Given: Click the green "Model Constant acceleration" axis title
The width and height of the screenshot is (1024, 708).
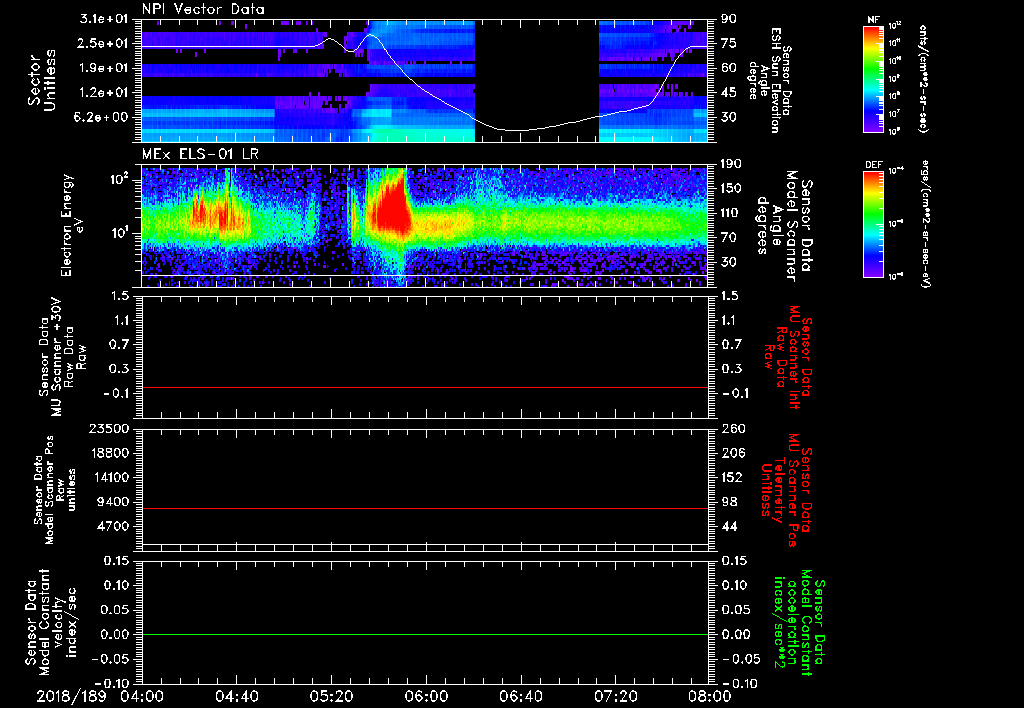Looking at the screenshot, I should [801, 624].
